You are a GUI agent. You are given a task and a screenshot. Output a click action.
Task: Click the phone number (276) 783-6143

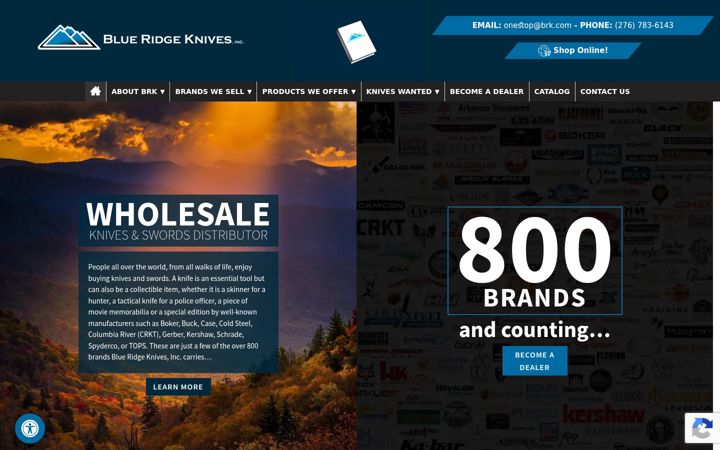[644, 25]
